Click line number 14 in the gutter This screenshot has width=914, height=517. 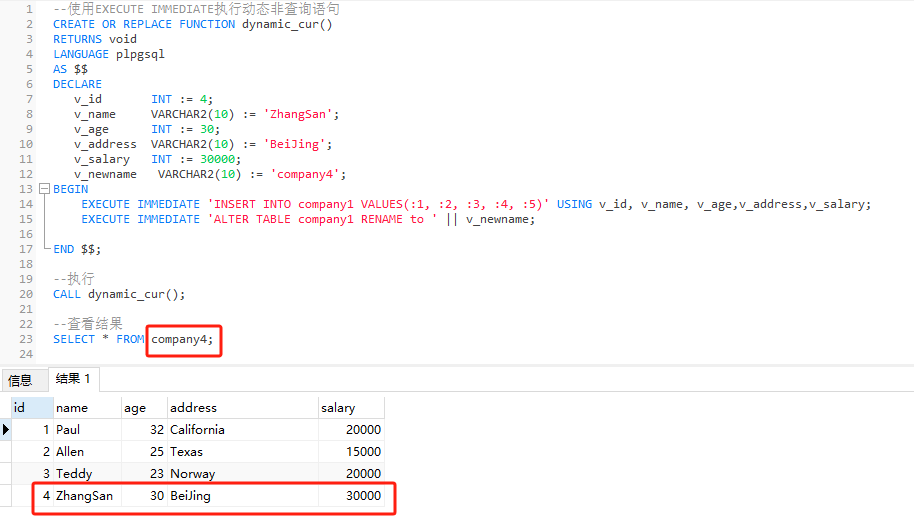point(26,204)
